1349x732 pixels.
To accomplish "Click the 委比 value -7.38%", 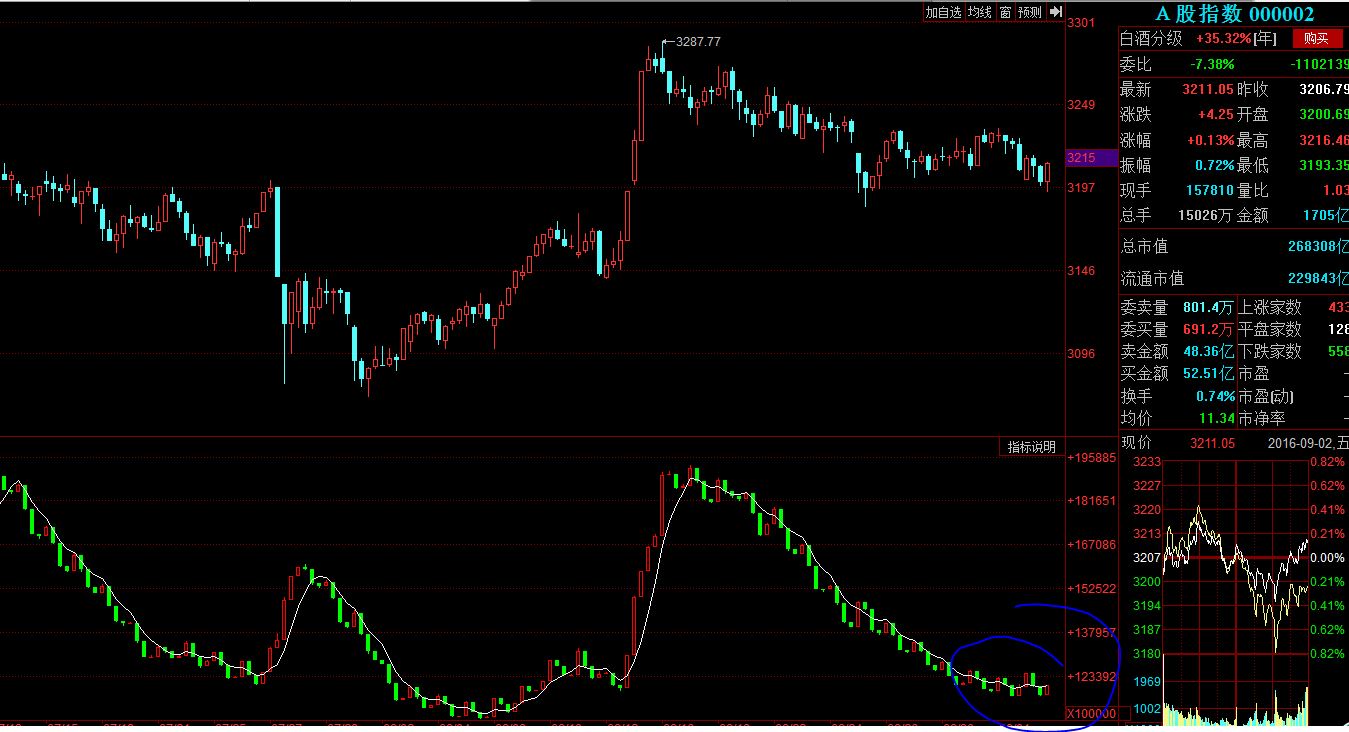I will (1212, 65).
